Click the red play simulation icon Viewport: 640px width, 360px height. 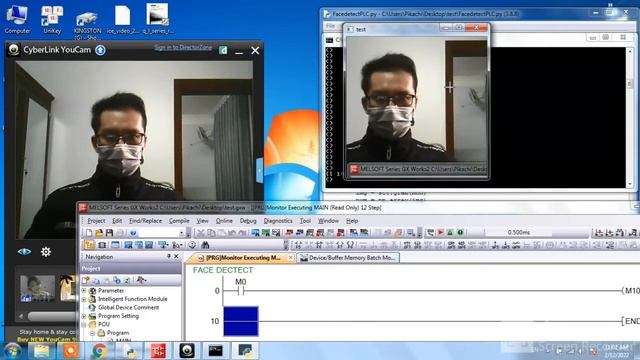click(x=440, y=233)
